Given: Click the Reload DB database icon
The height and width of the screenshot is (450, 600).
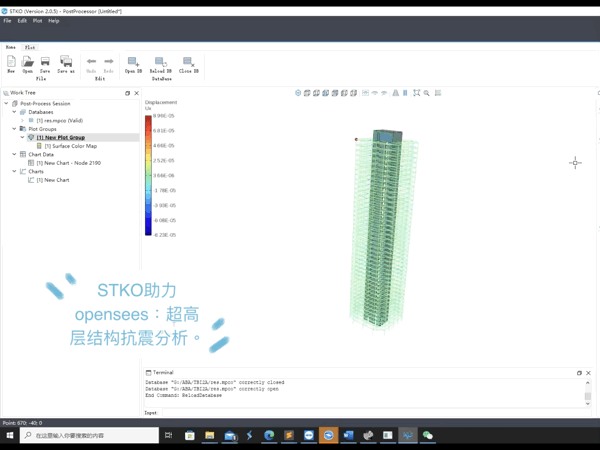Looking at the screenshot, I should coord(161,64).
